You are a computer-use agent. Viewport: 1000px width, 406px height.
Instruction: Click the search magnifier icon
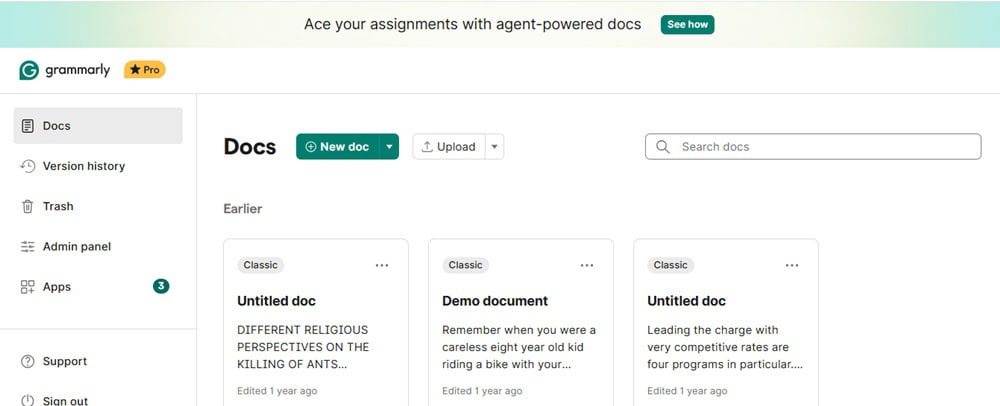pyautogui.click(x=662, y=147)
